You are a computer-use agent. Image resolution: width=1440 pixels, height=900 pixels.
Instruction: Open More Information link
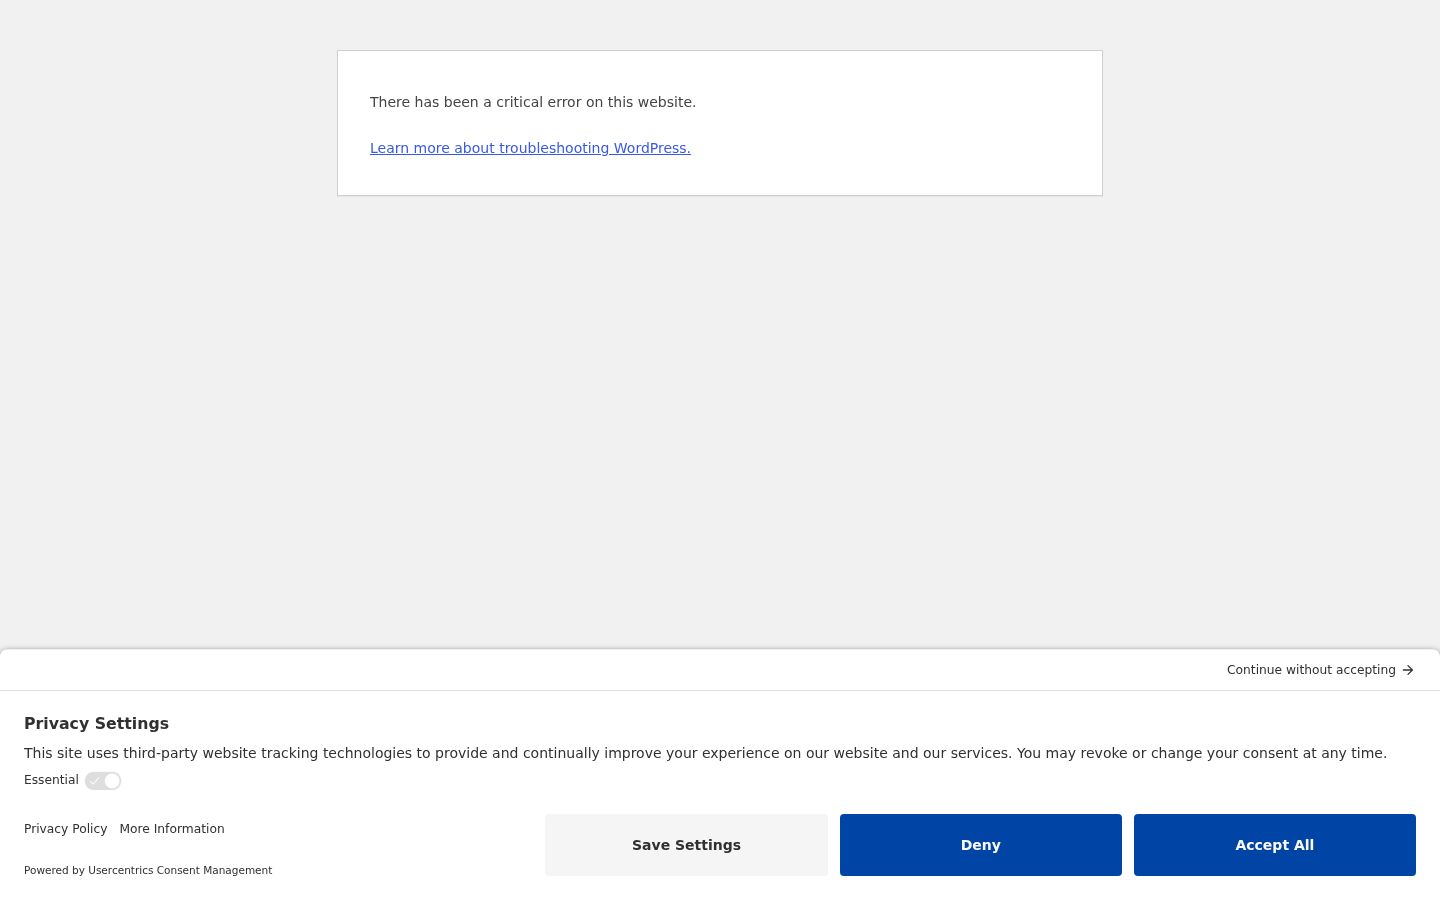click(172, 829)
